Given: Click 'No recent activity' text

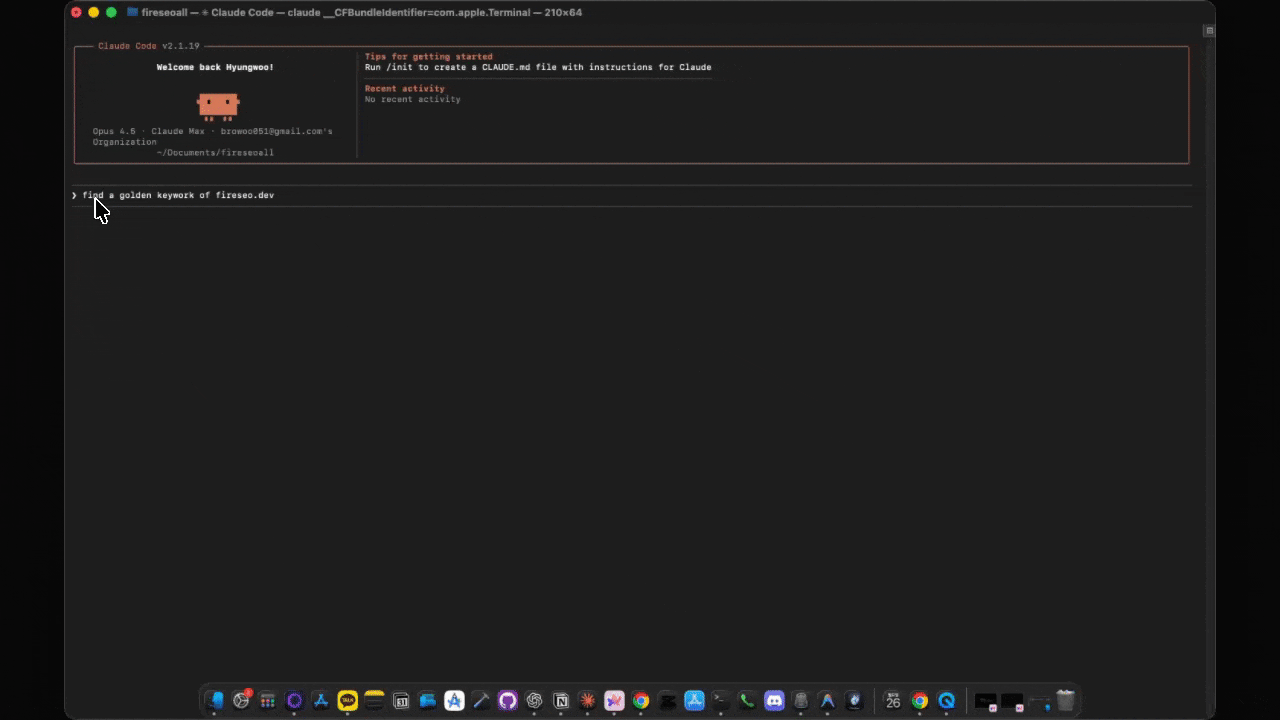Looking at the screenshot, I should pyautogui.click(x=413, y=99).
